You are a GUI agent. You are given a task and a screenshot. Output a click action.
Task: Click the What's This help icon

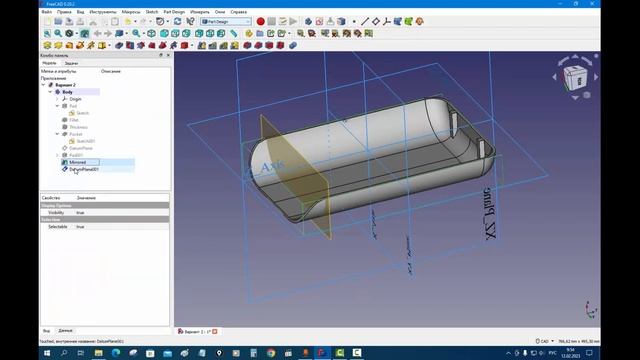click(x=190, y=22)
